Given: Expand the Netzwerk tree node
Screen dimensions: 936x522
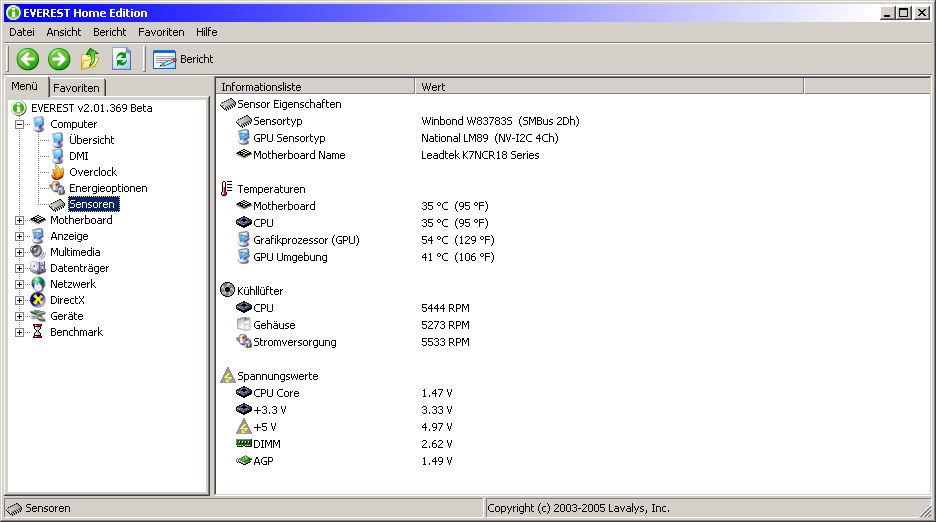Looking at the screenshot, I should (x=20, y=284).
